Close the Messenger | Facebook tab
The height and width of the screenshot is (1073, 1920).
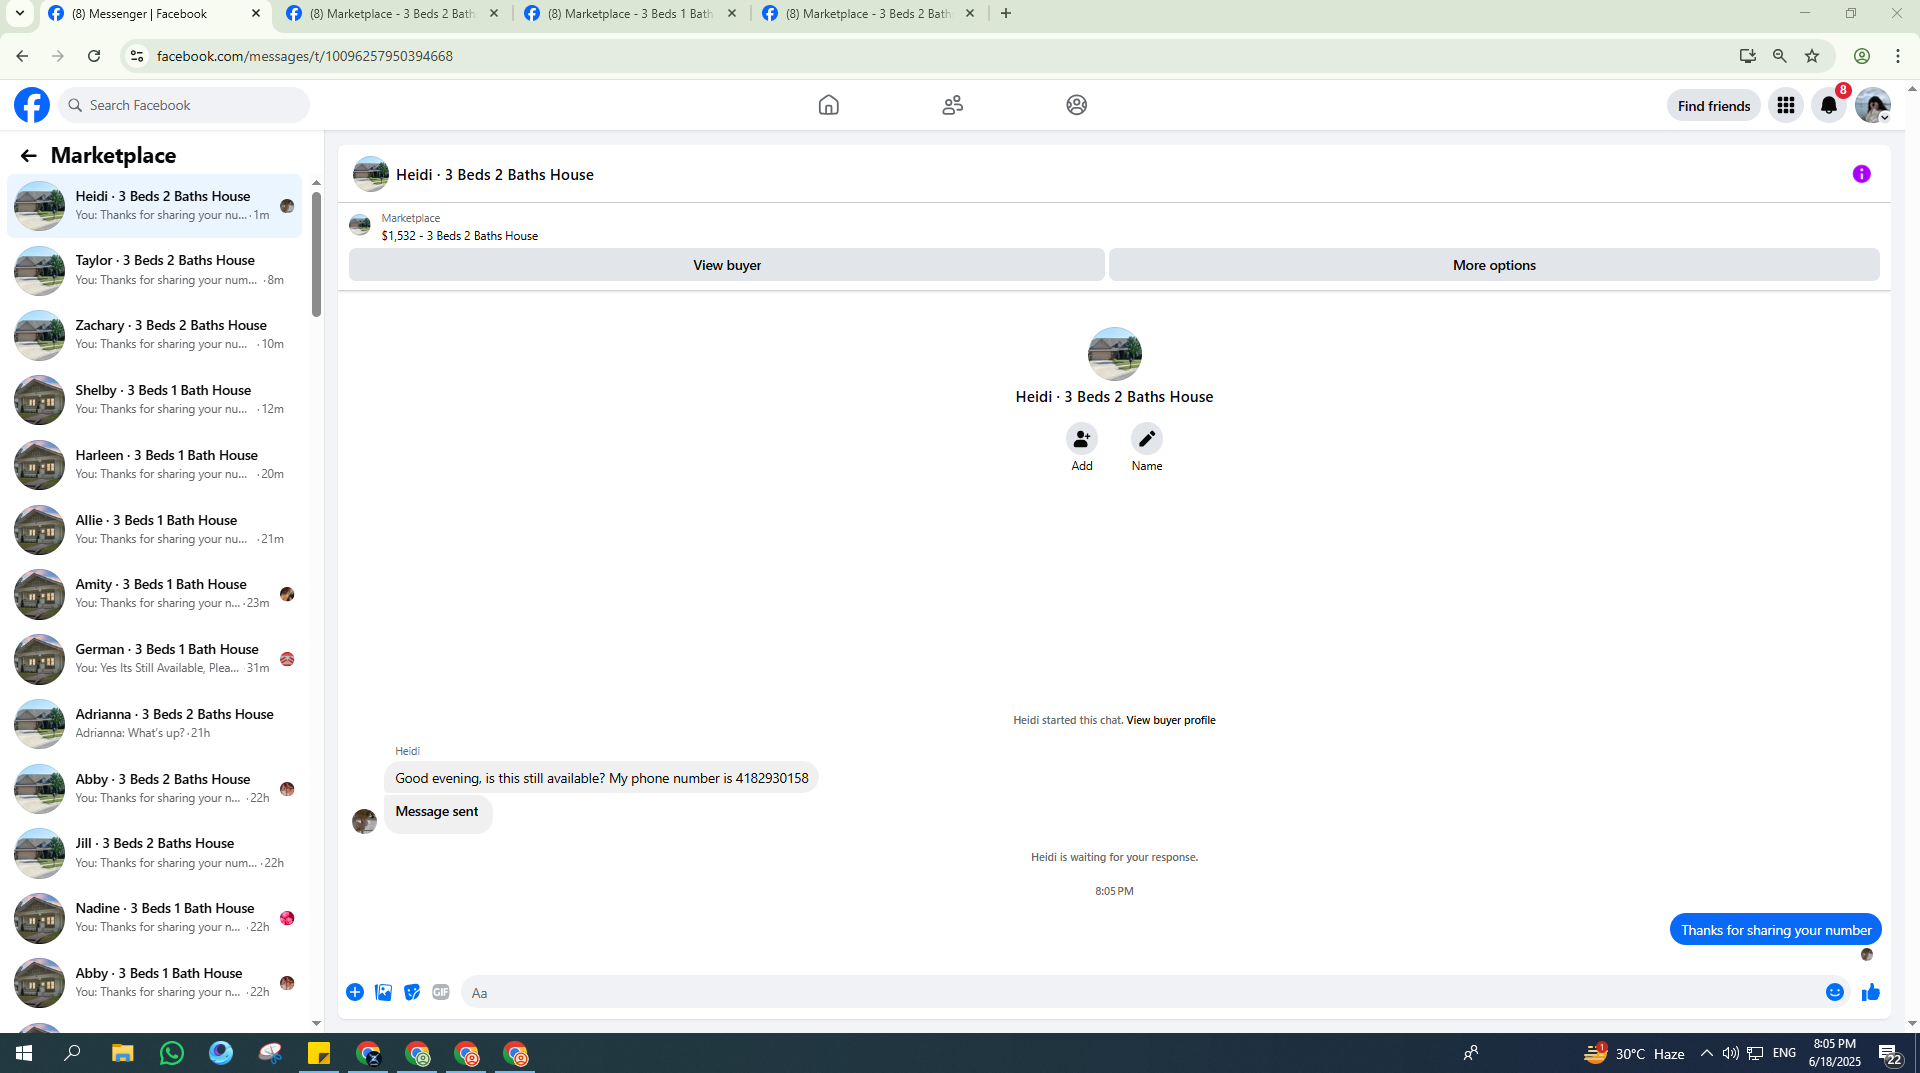[256, 14]
